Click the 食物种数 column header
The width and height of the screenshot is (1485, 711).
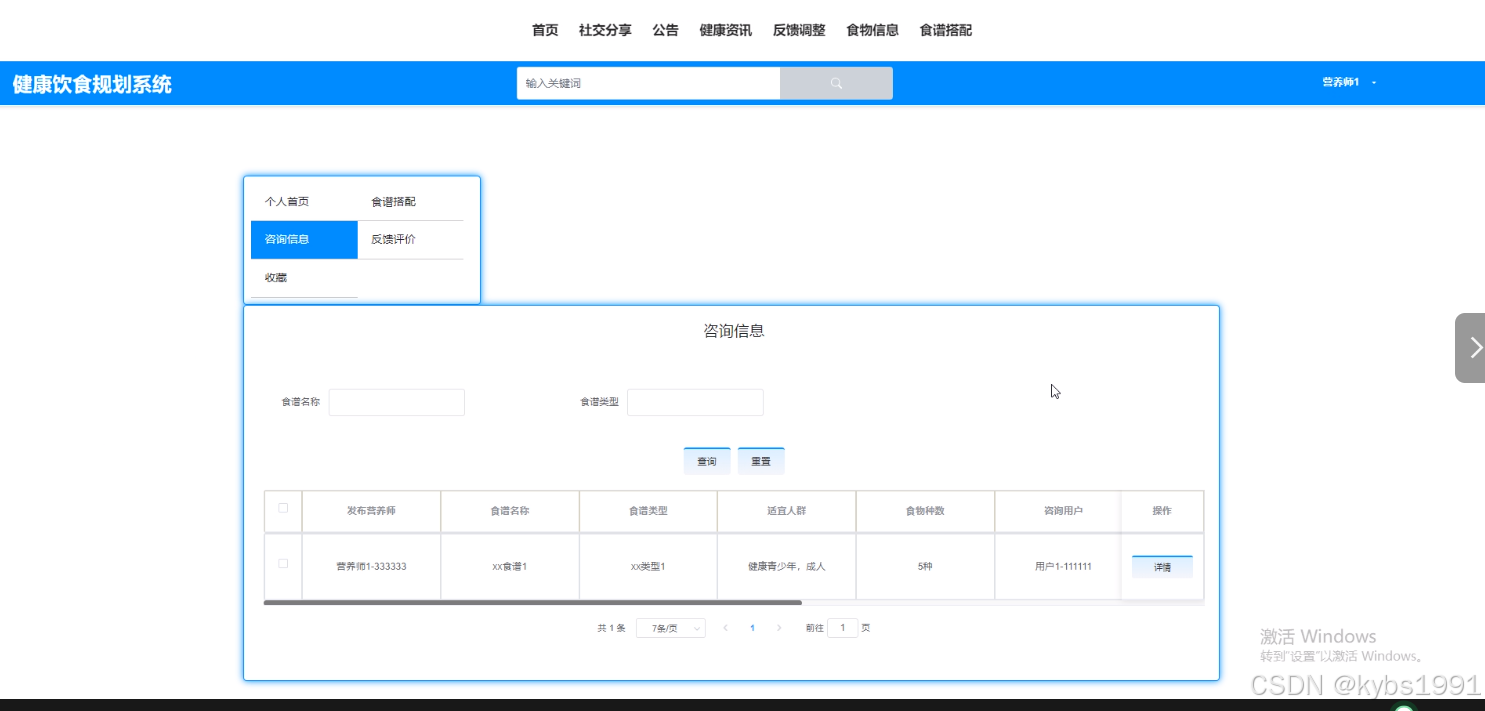[x=925, y=511]
